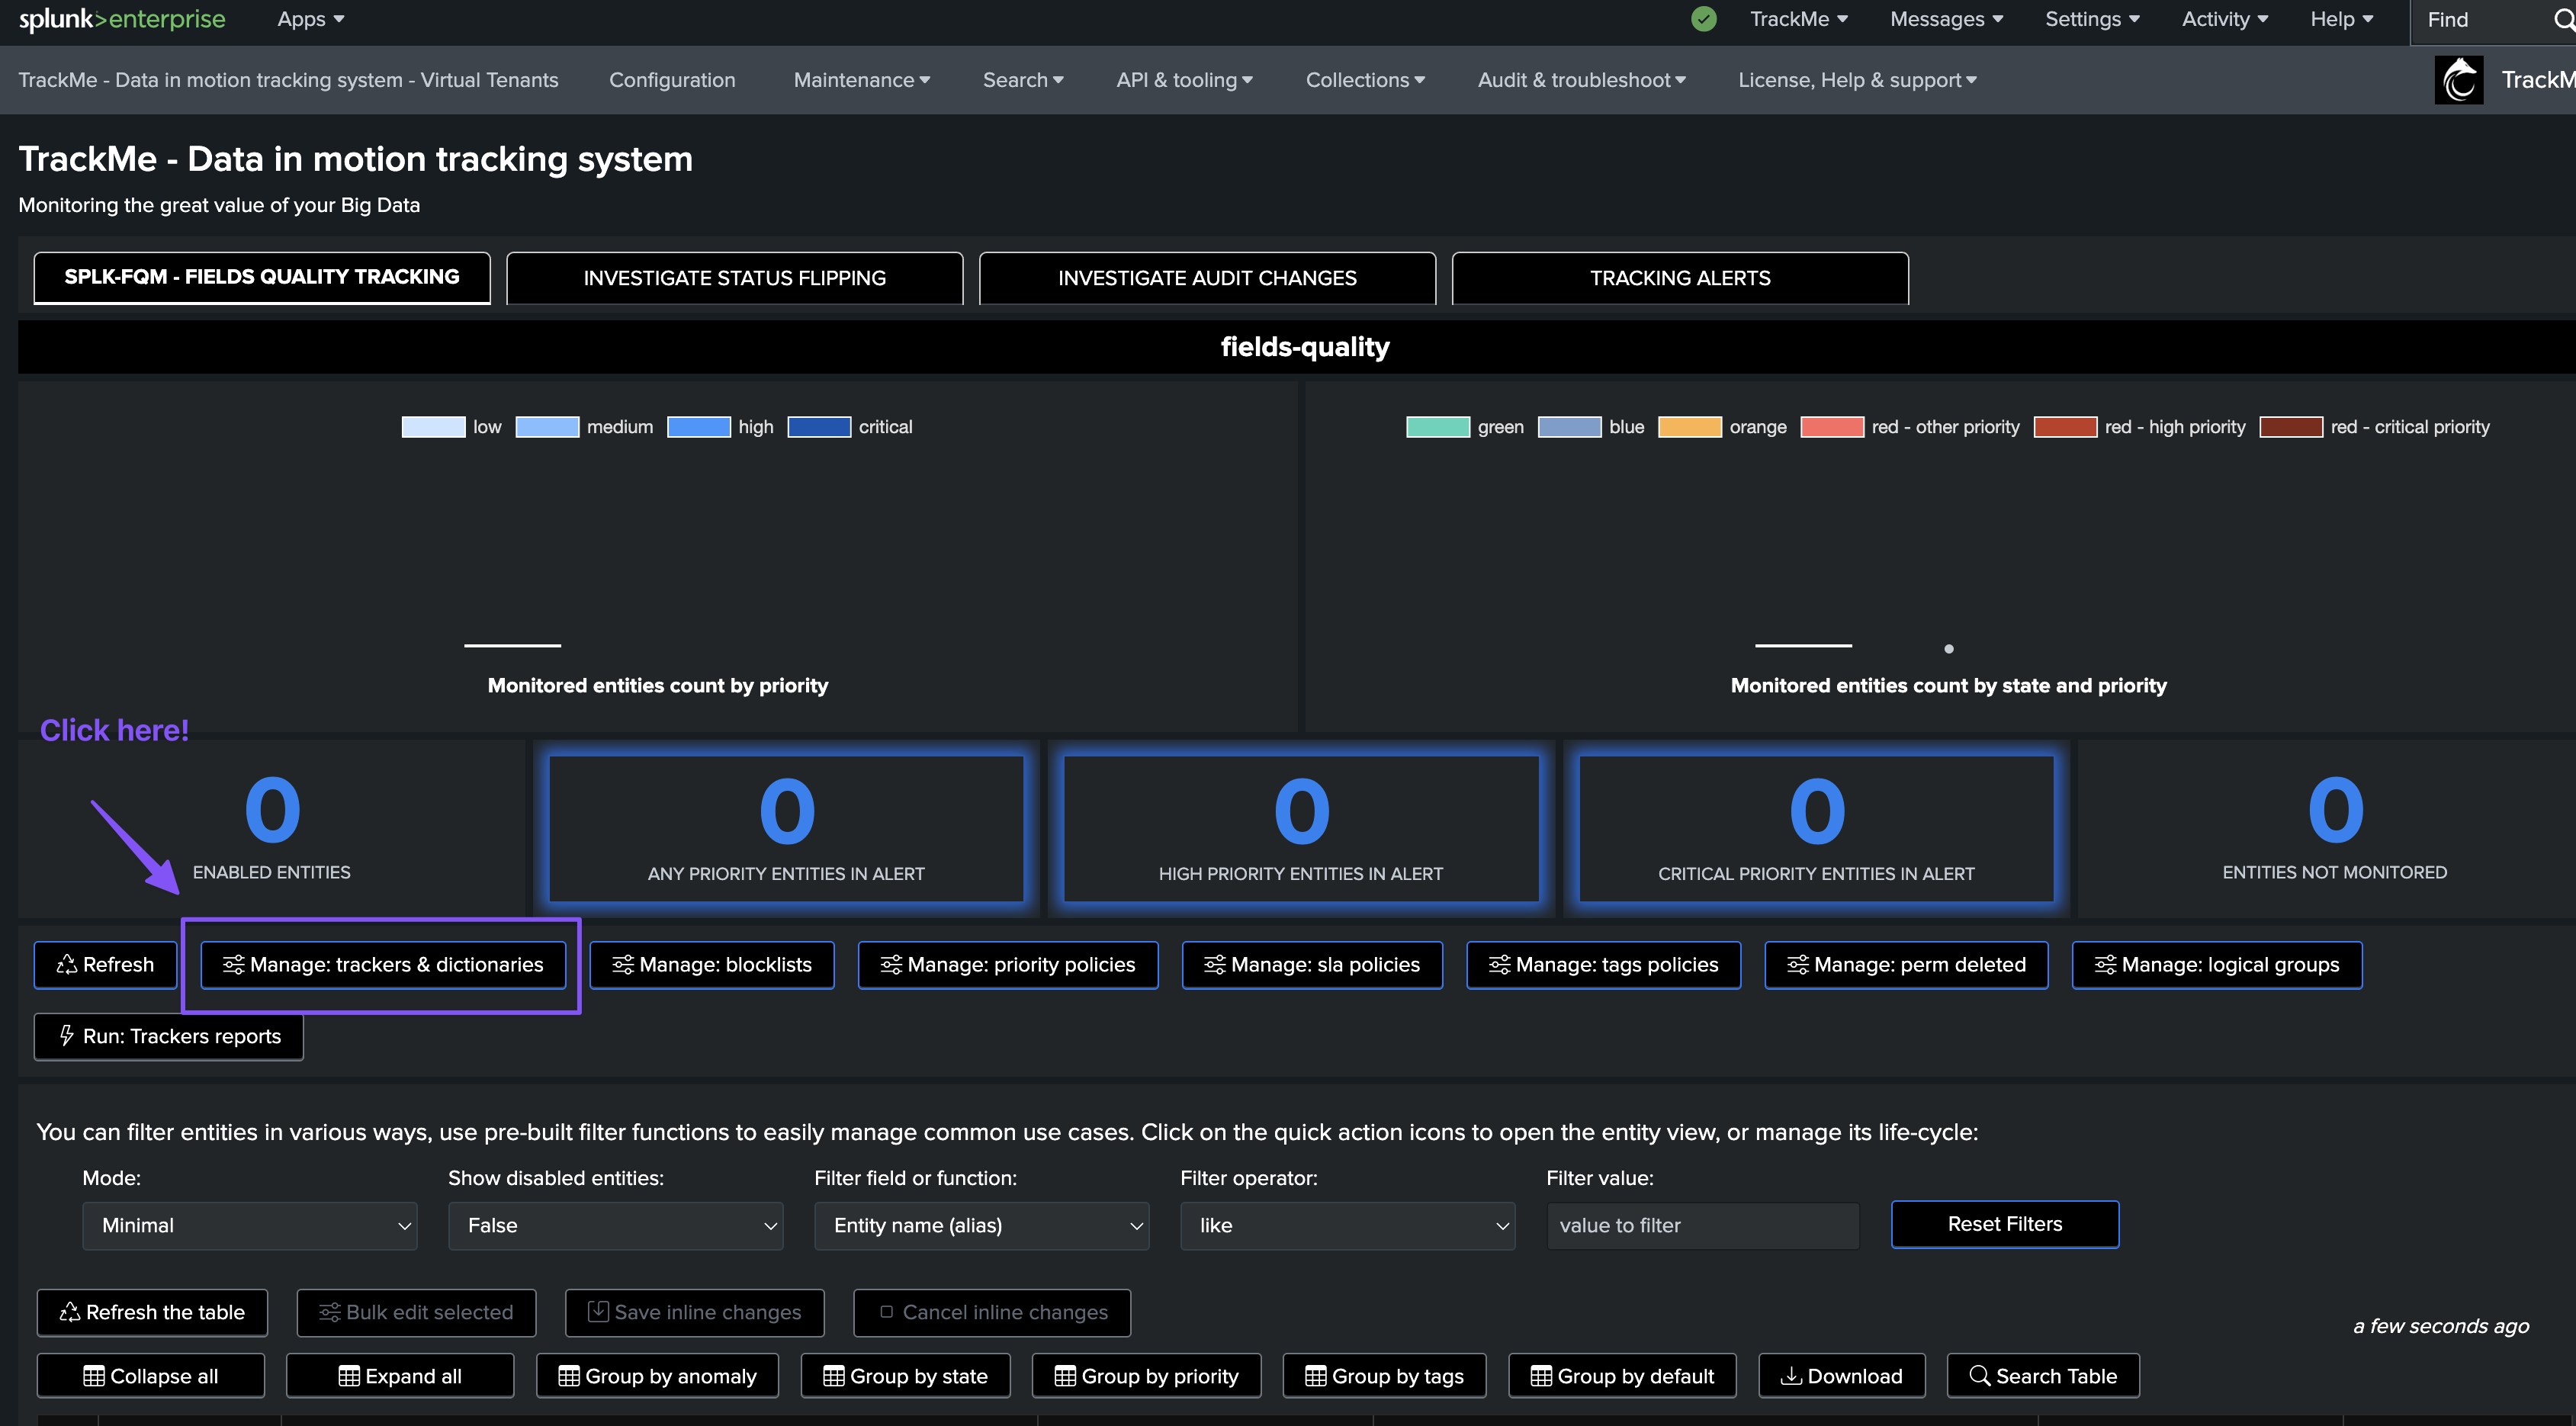The image size is (2576, 1426).
Task: Click the Filter value input field
Action: tap(1703, 1225)
